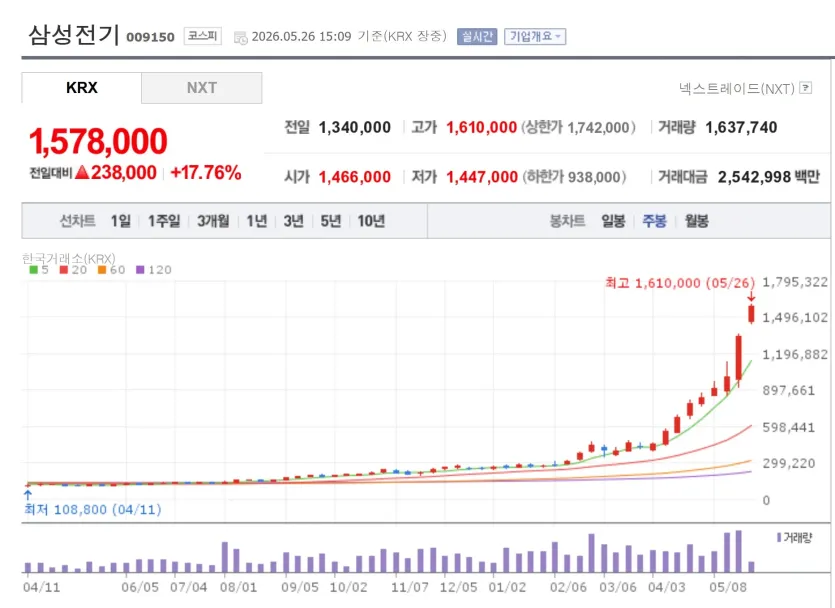
Task: Click the 고가 value 1,610,000
Action: (x=481, y=127)
